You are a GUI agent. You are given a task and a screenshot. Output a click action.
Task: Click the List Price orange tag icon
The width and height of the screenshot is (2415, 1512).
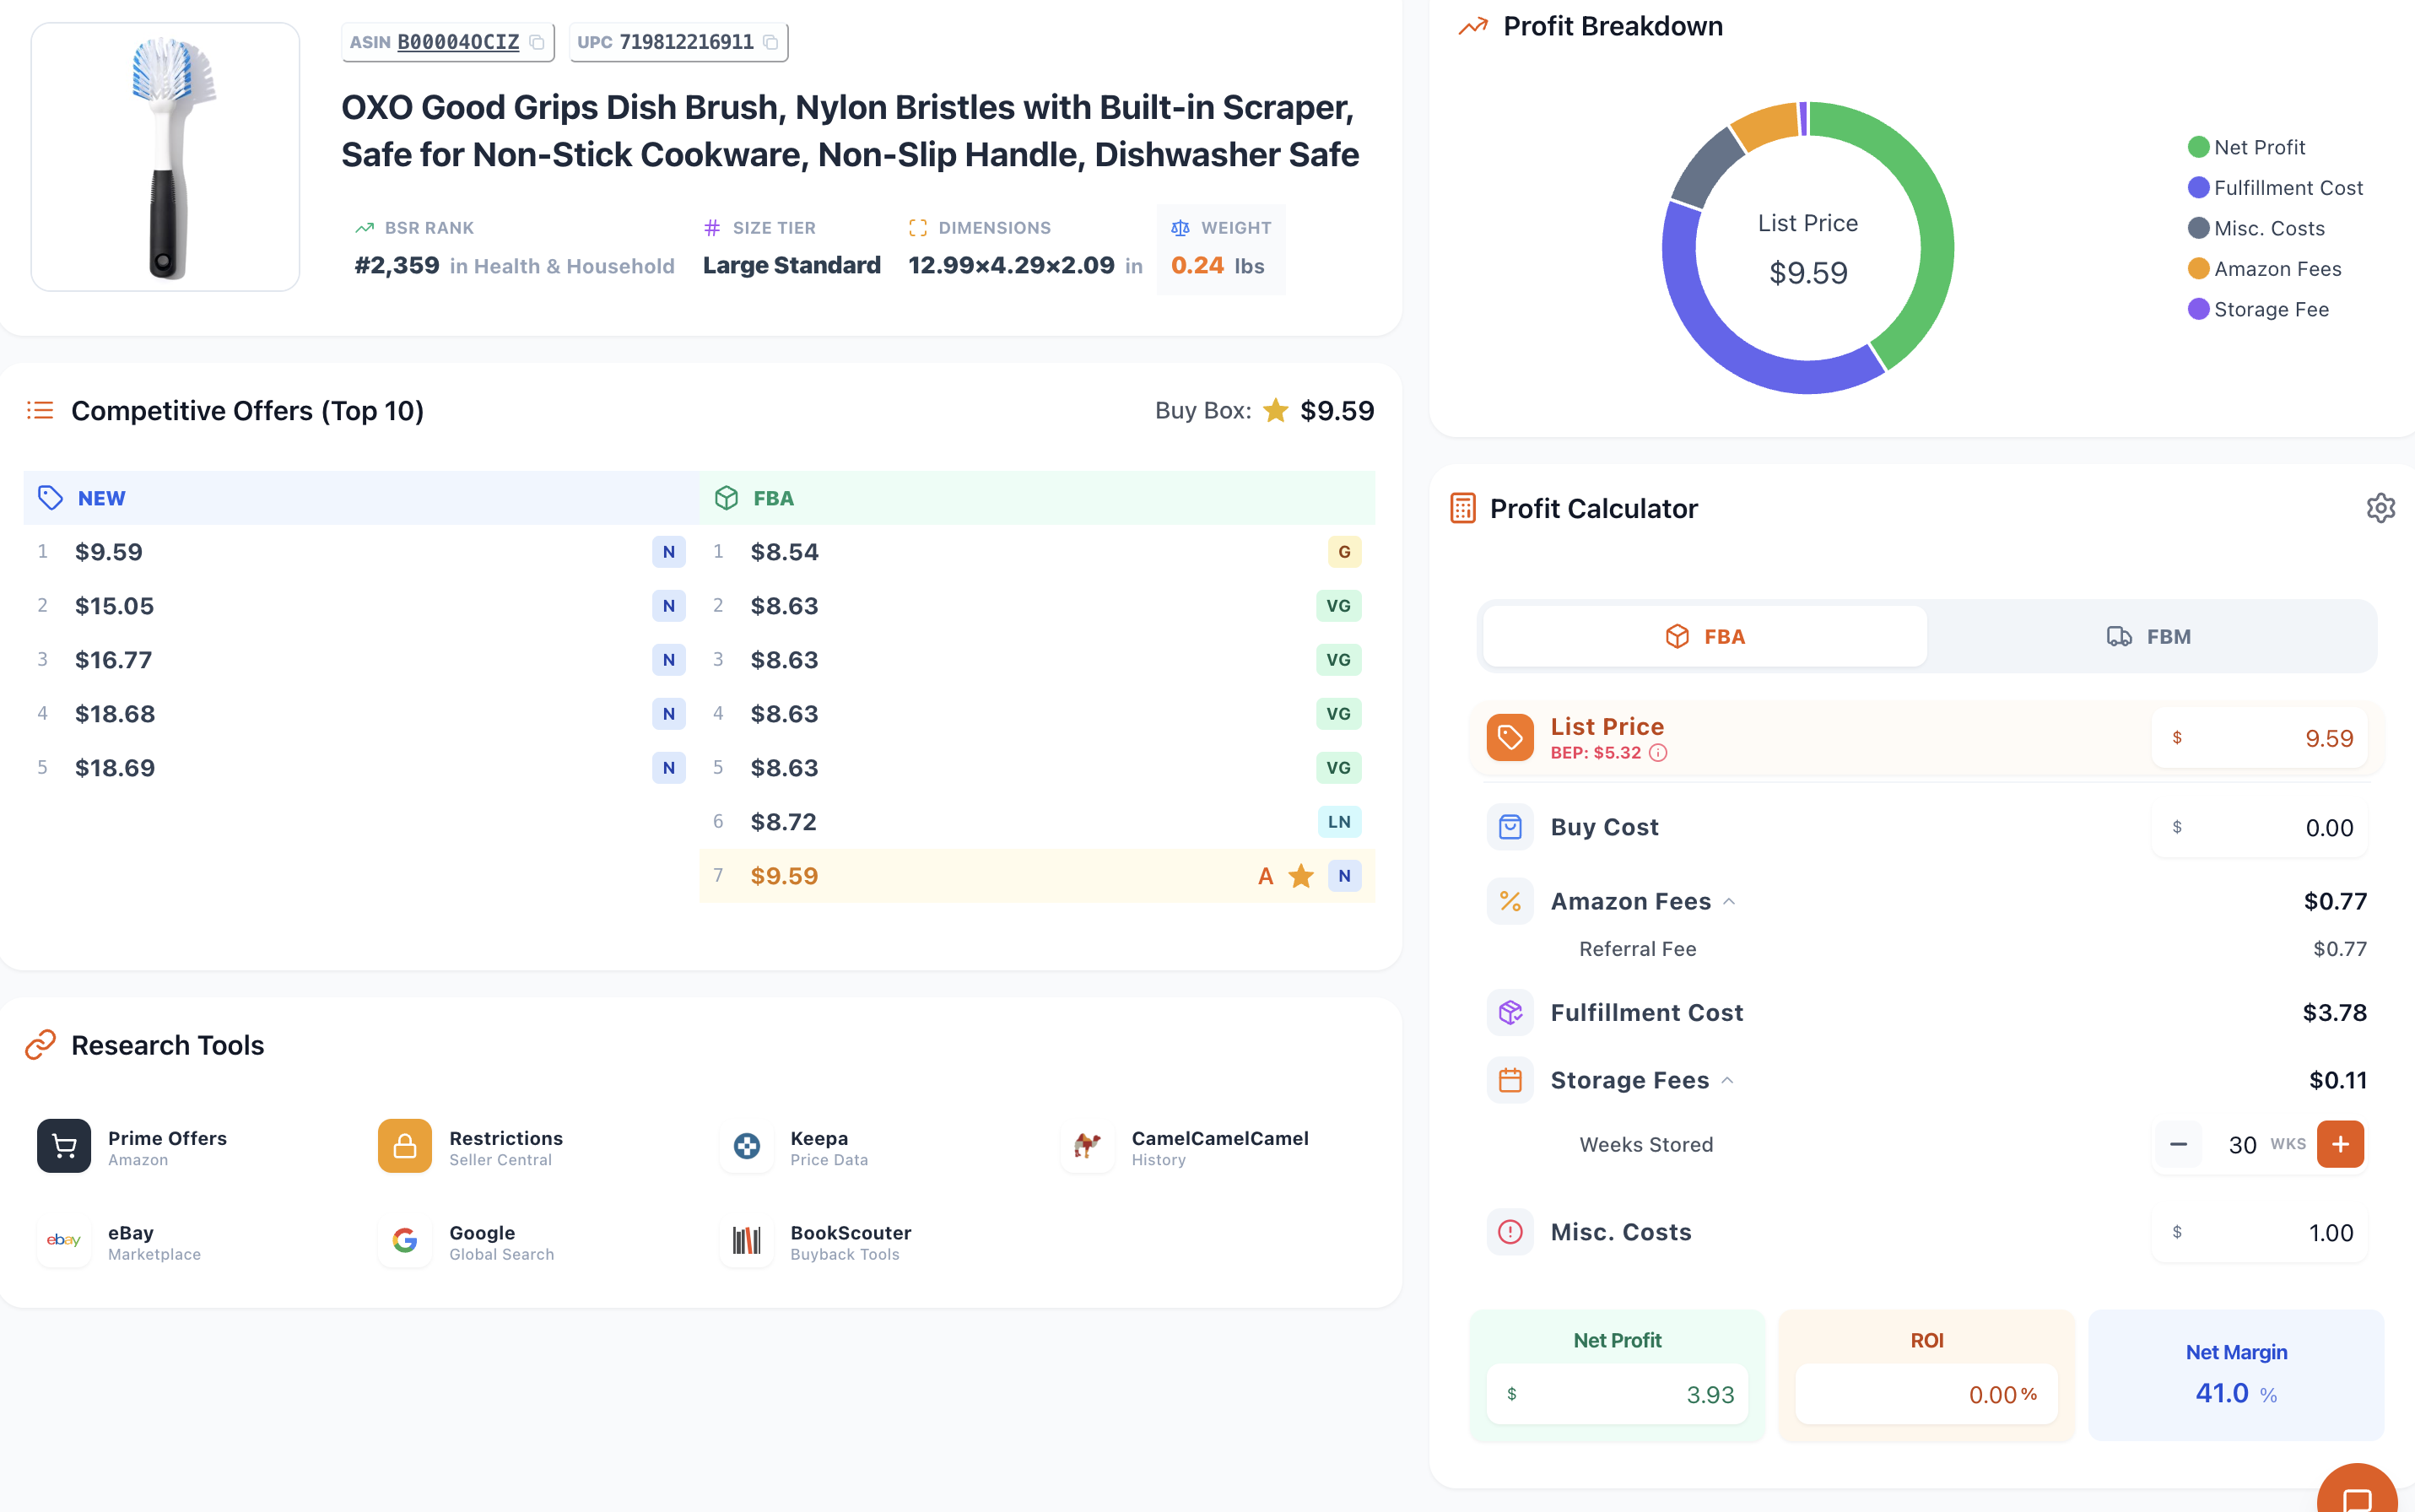click(x=1510, y=738)
